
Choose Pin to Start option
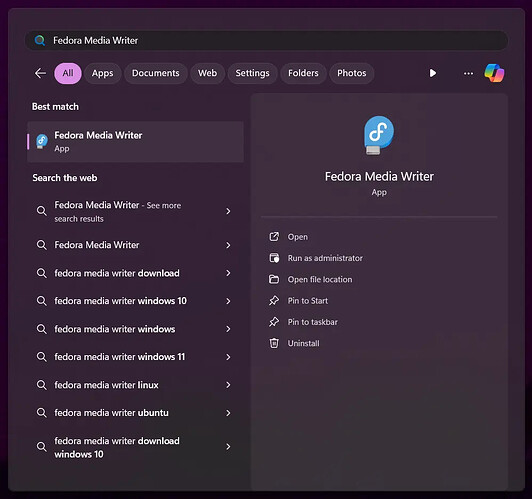(x=308, y=301)
